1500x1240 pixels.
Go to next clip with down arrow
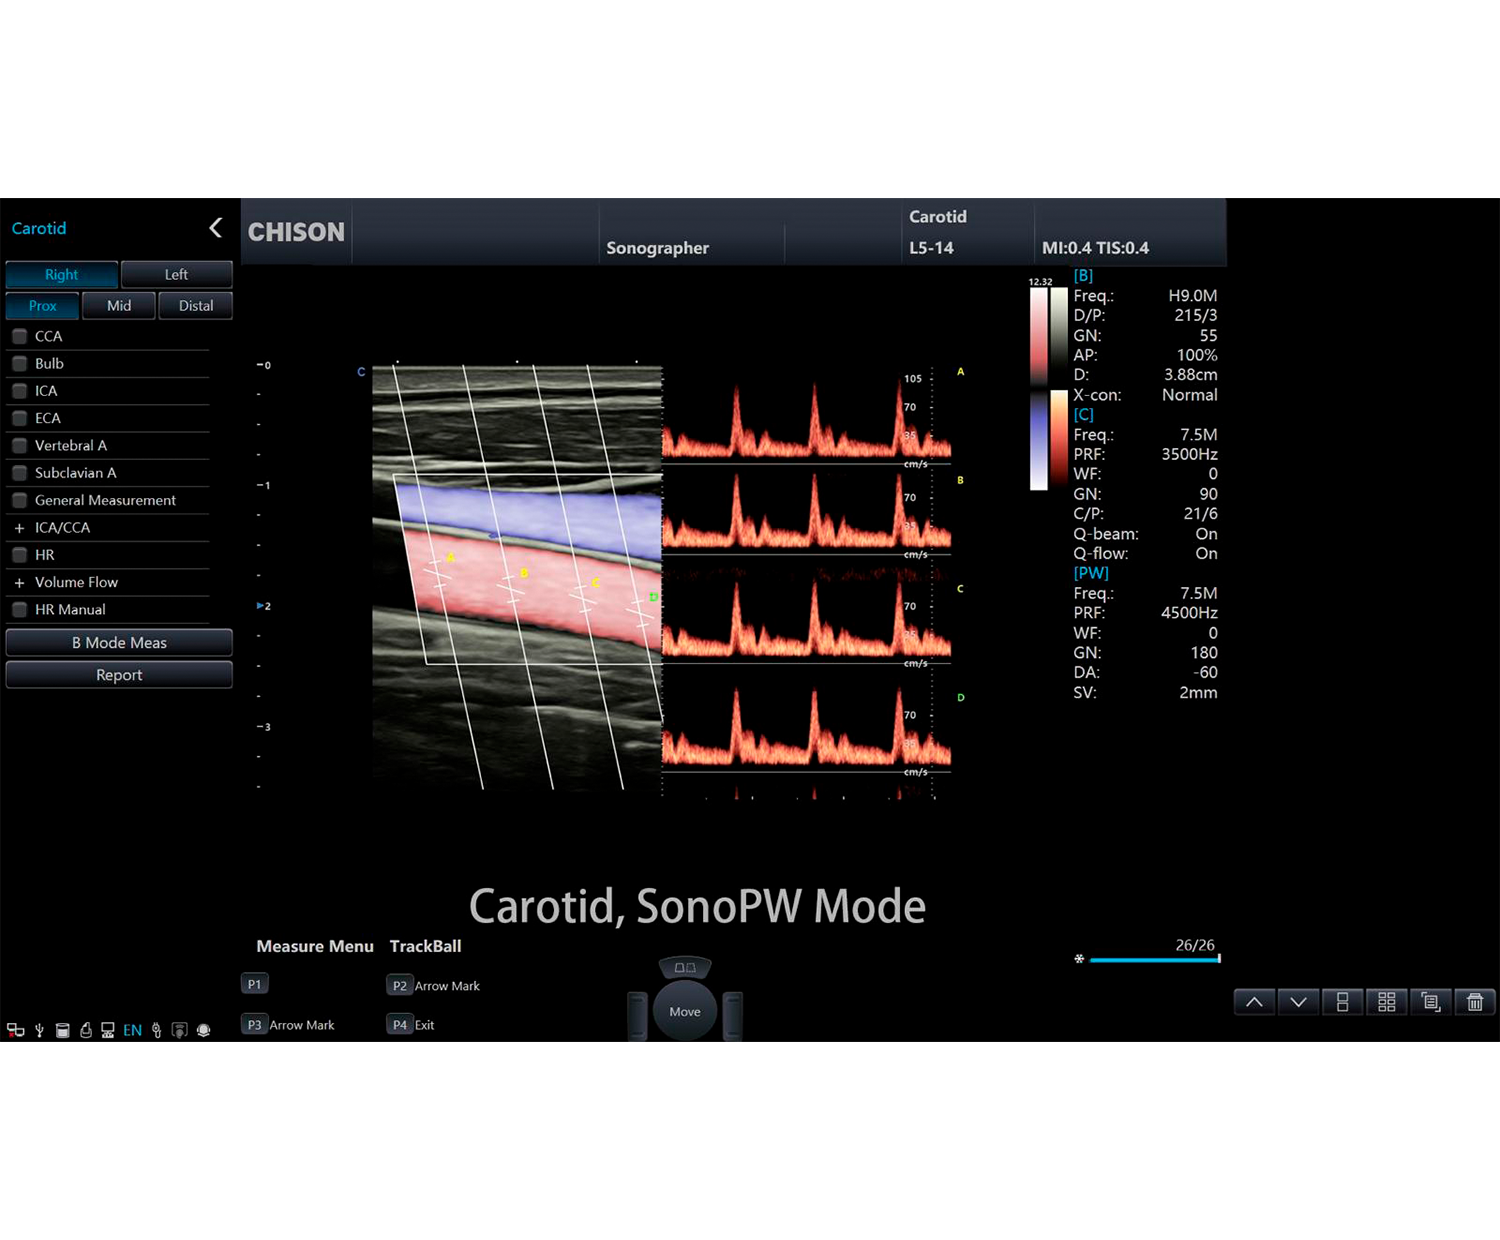[x=1298, y=1002]
